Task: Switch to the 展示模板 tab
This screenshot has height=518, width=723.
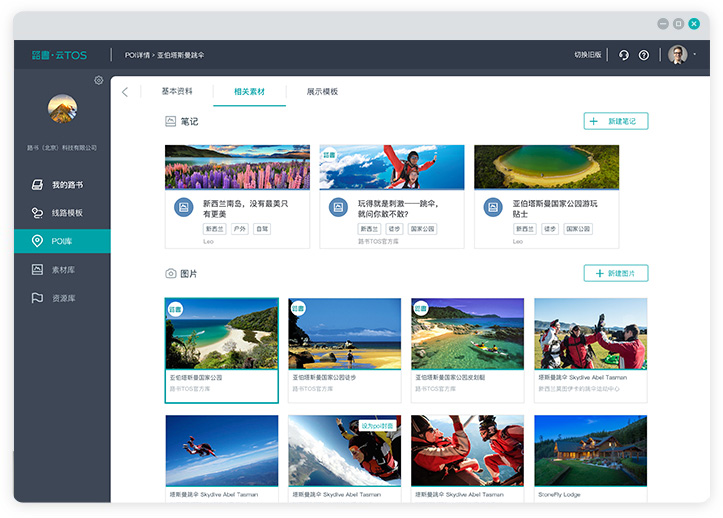Action: tap(322, 91)
